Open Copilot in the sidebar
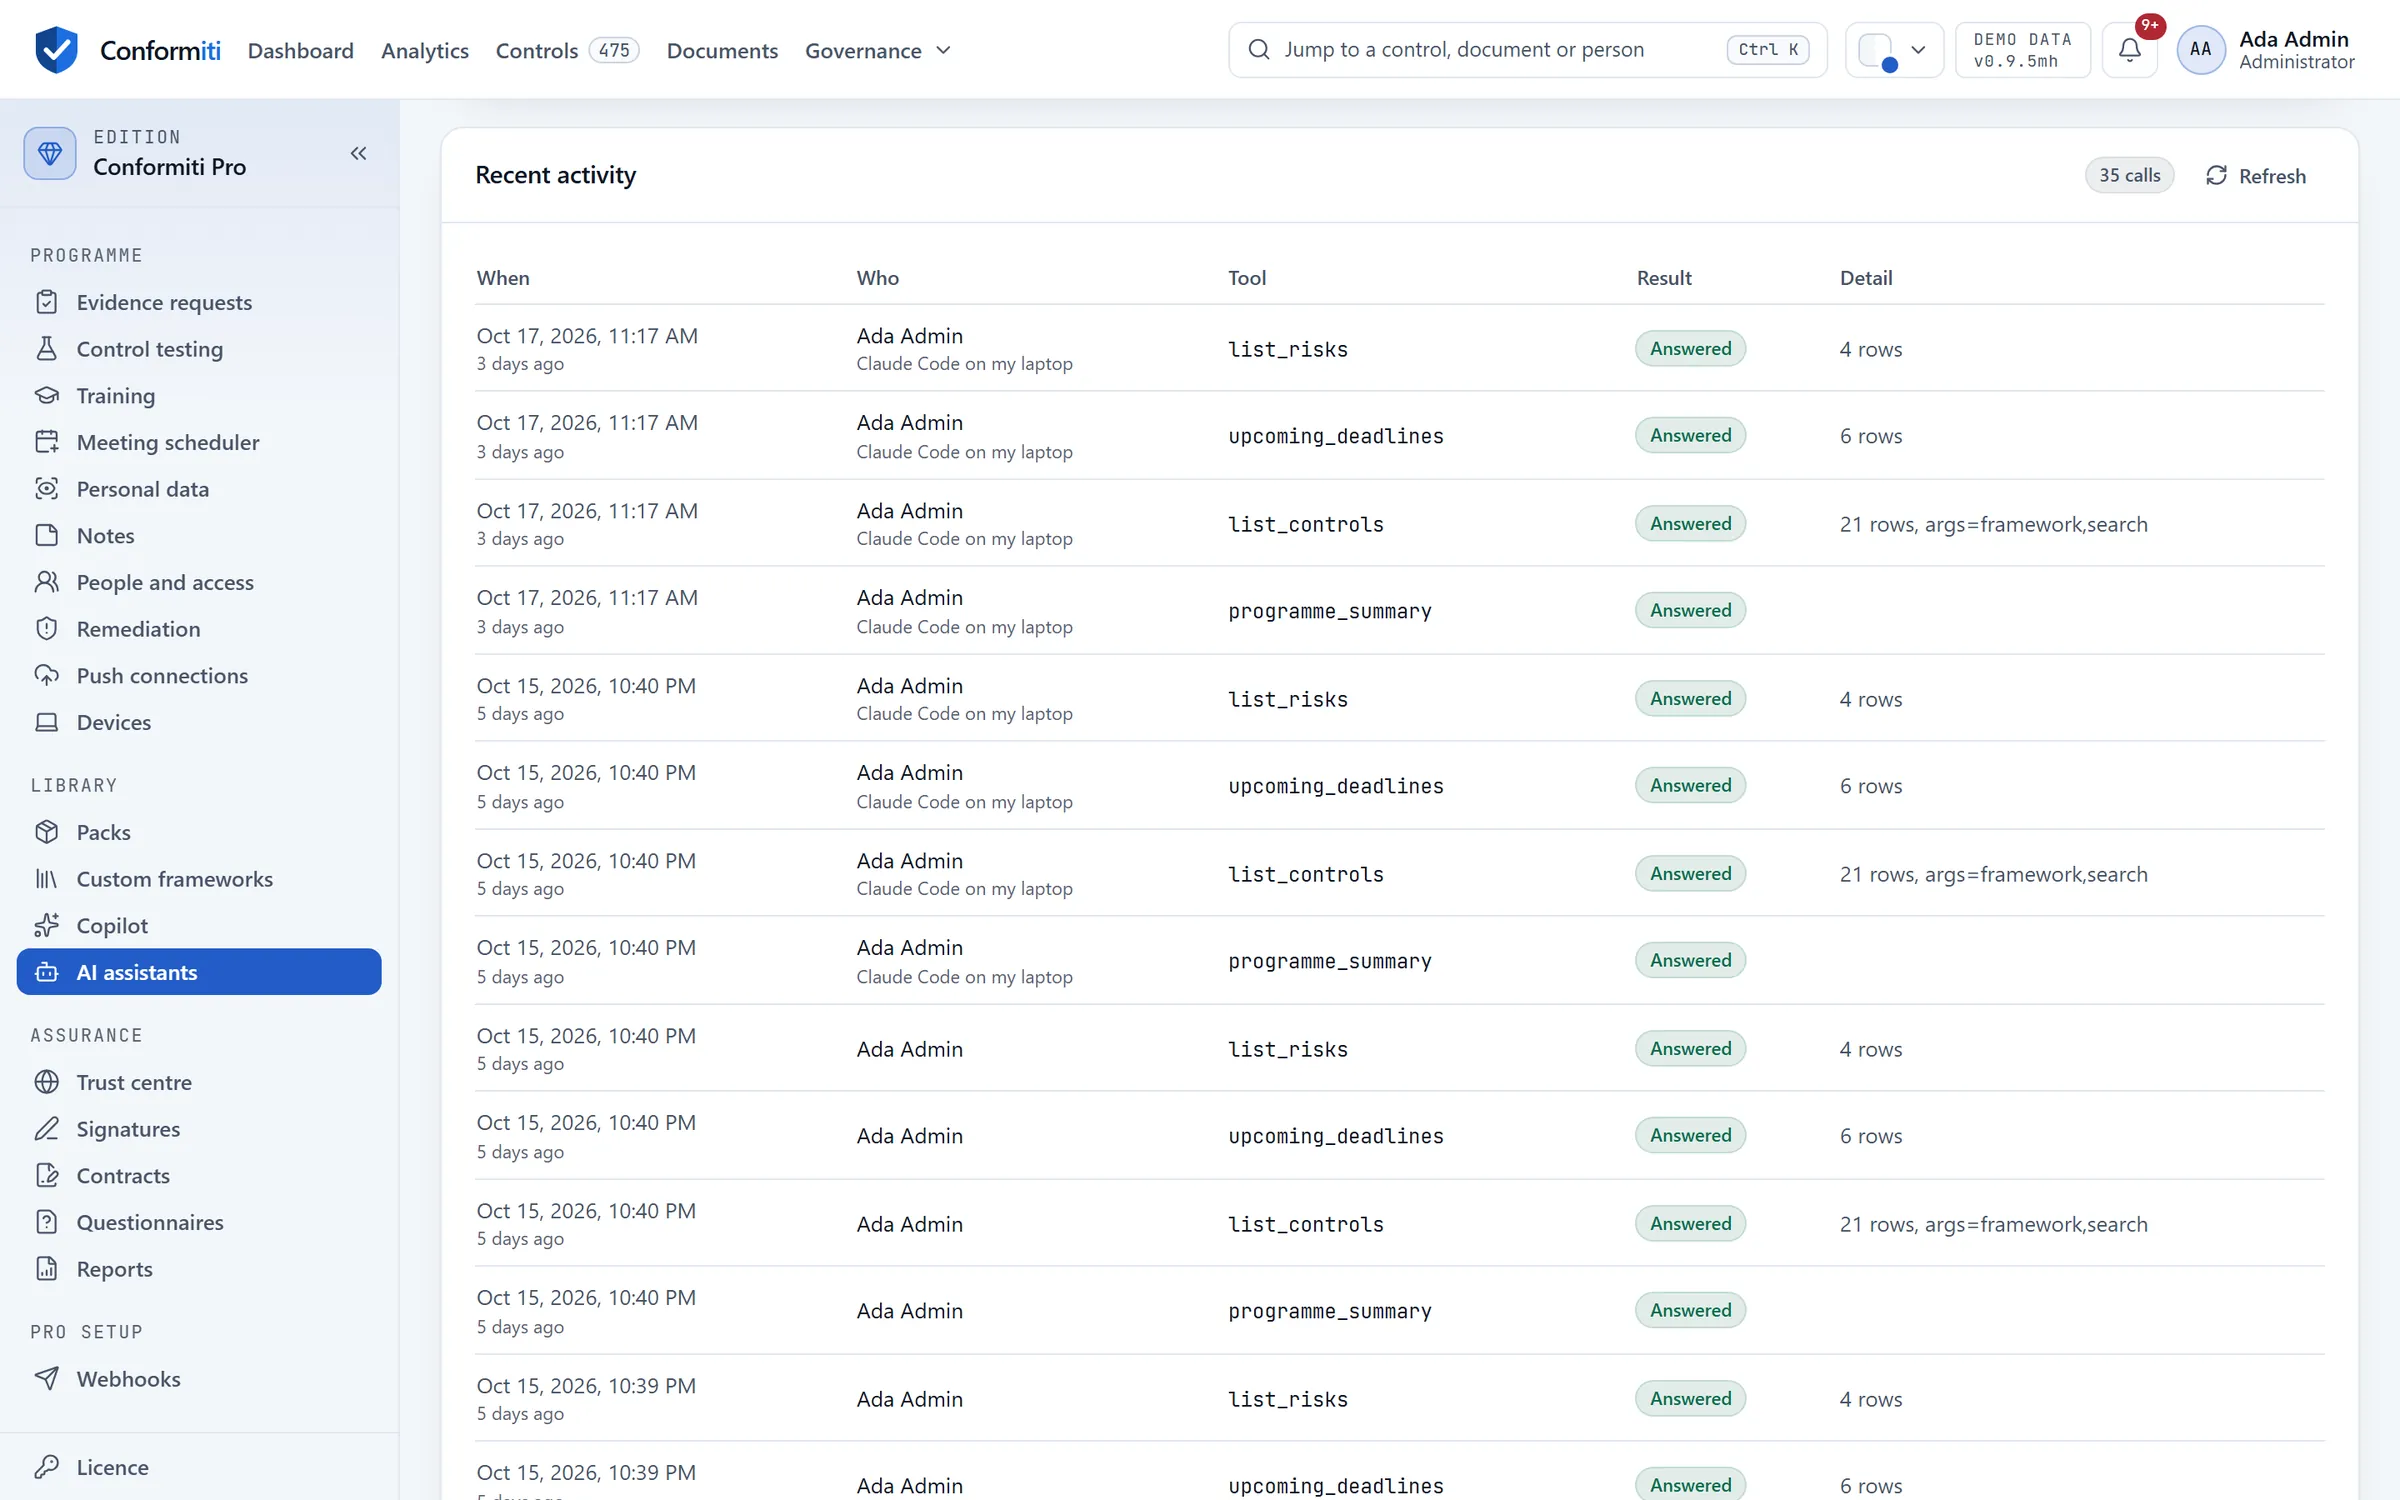The image size is (2400, 1500). pyautogui.click(x=199, y=925)
